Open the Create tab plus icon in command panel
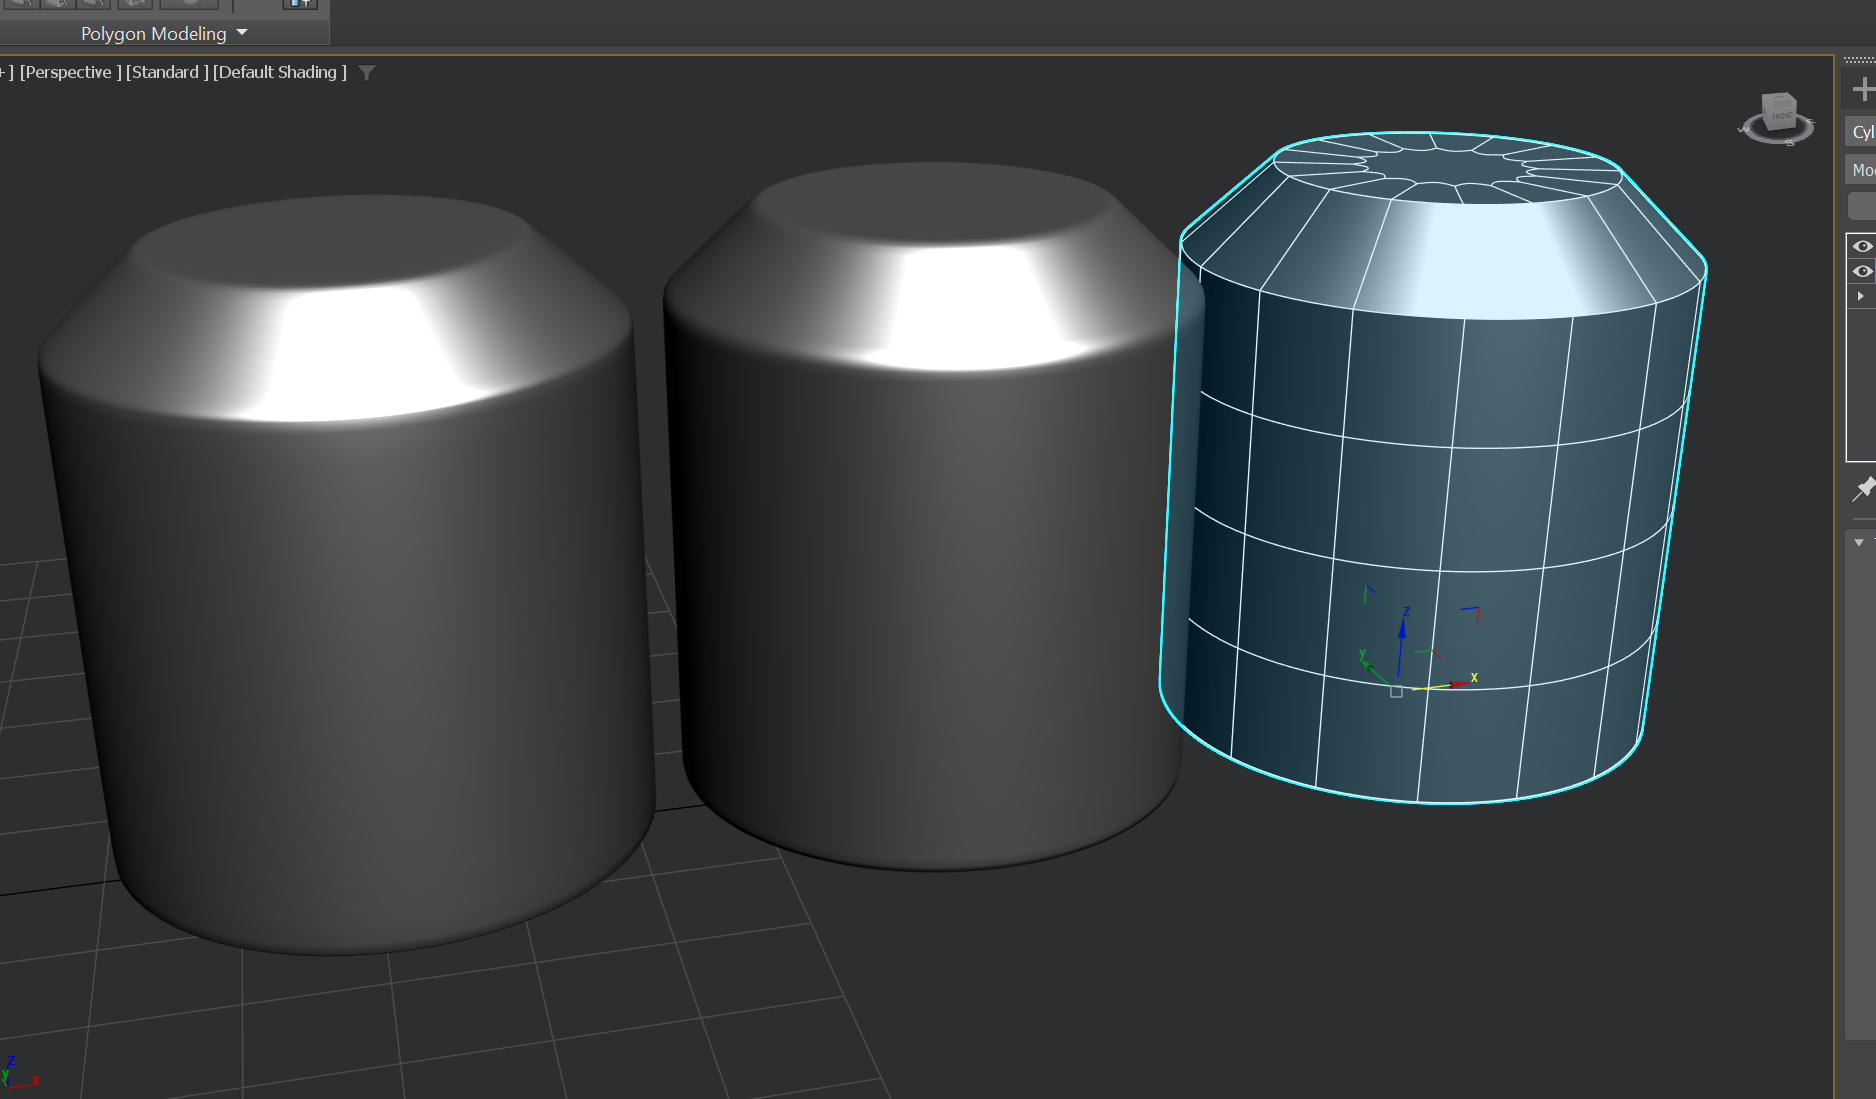1876x1099 pixels. 1862,90
